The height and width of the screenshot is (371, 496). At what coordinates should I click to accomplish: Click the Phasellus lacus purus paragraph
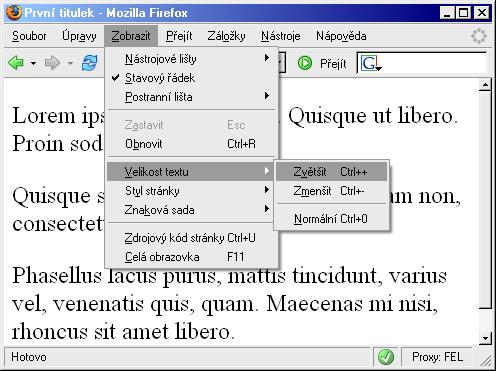(229, 304)
